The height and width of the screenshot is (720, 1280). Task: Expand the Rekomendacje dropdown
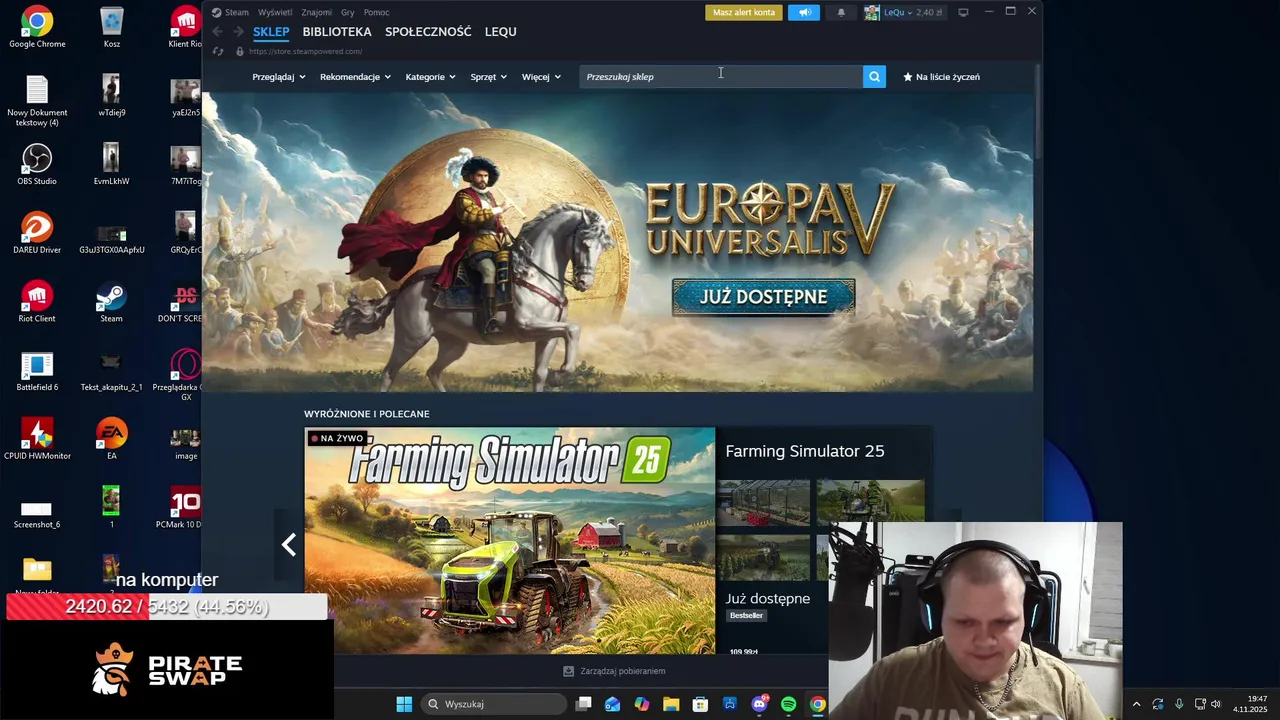(x=355, y=76)
